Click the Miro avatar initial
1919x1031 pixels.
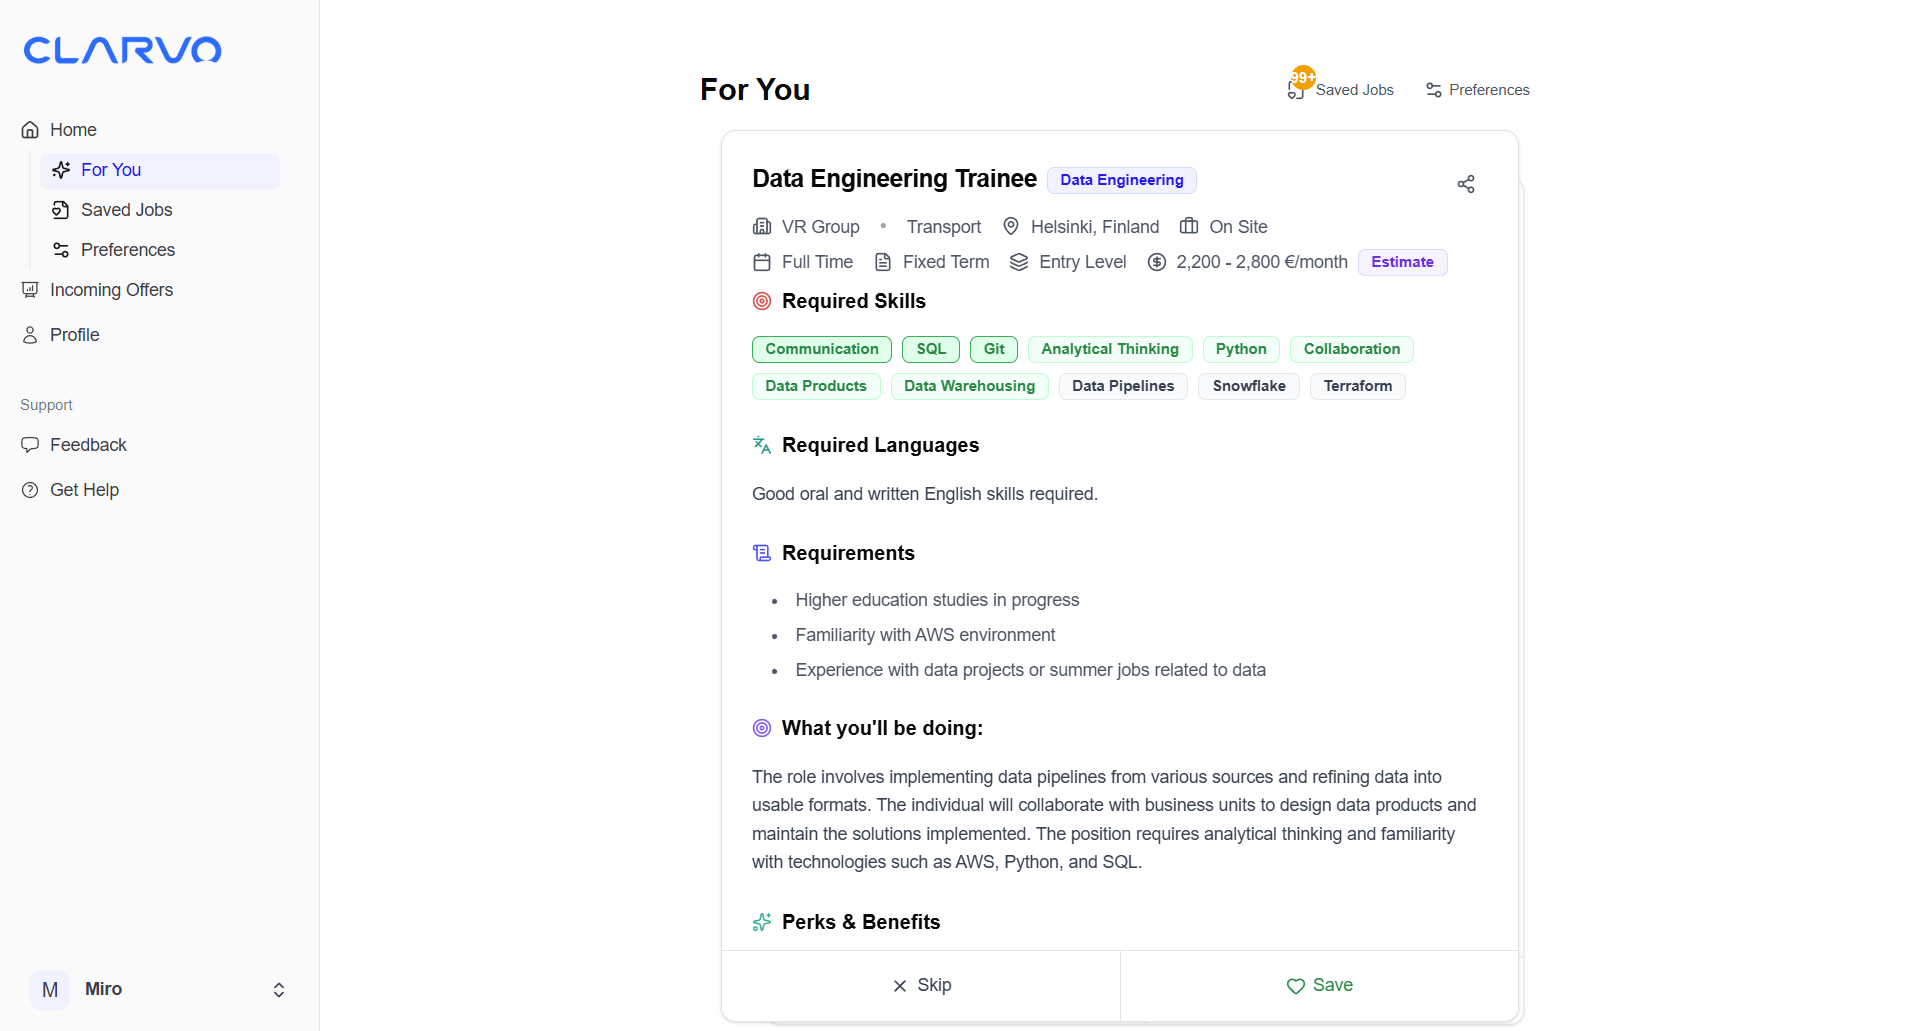(x=49, y=990)
